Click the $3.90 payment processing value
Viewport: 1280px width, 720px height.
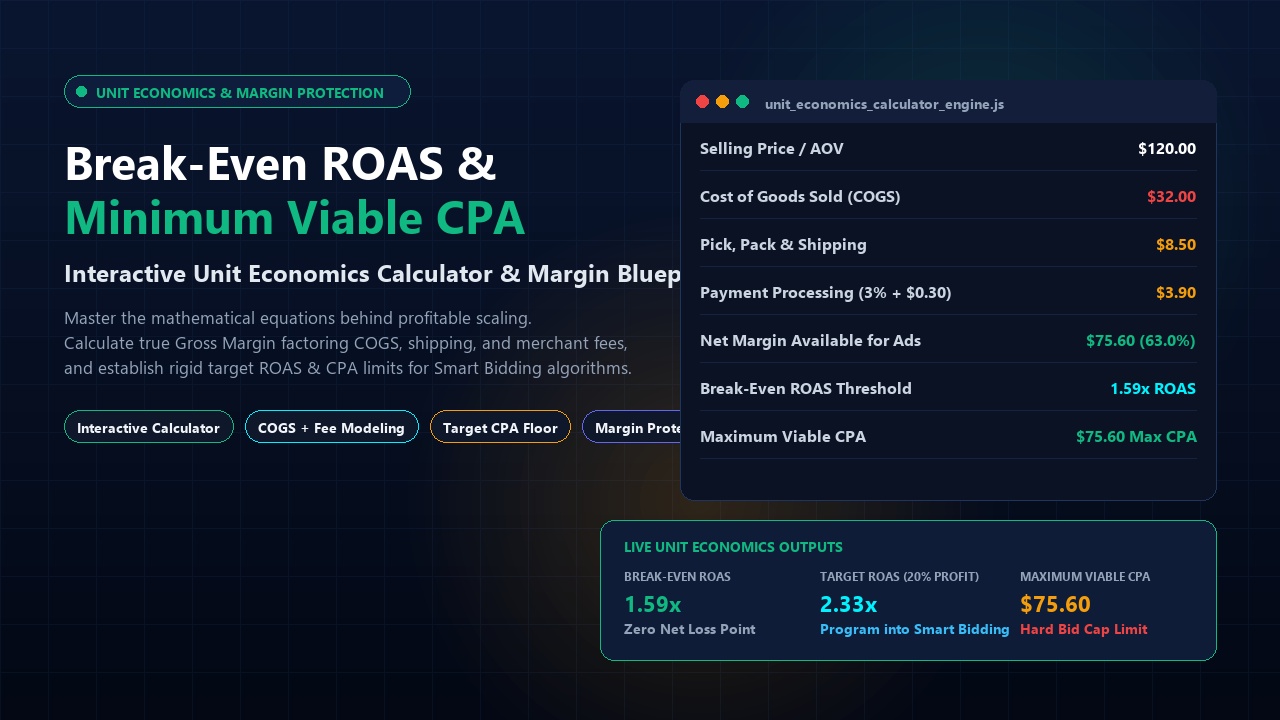1176,293
